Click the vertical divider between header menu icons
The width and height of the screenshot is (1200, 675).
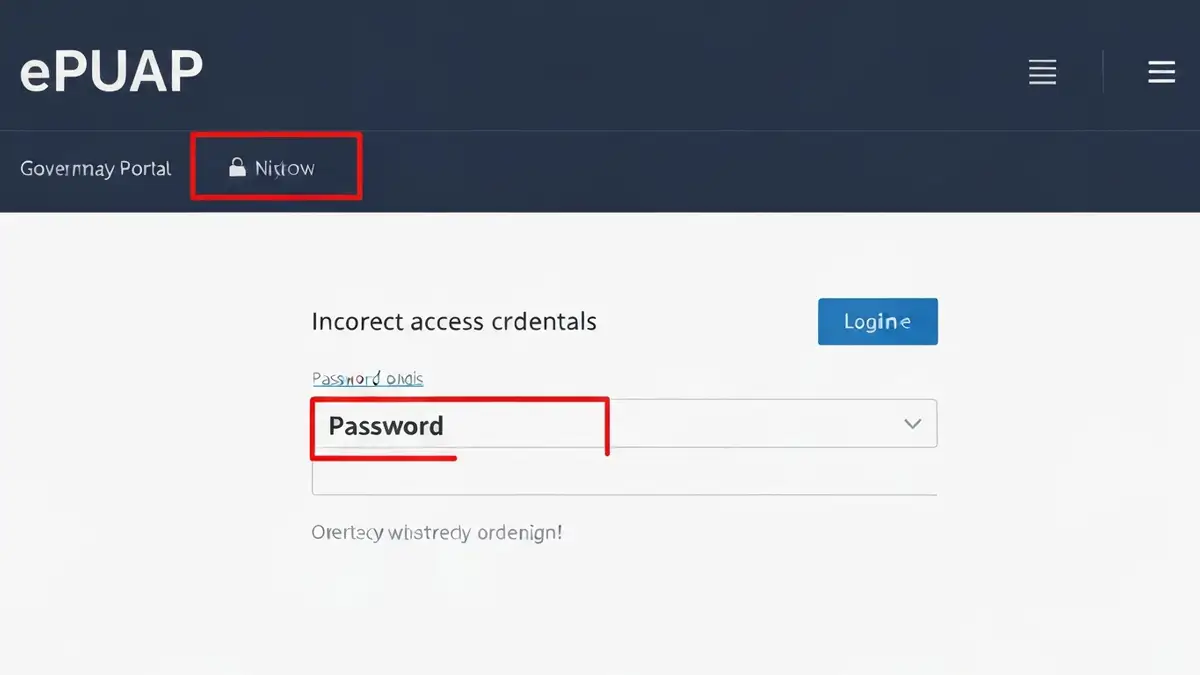point(1103,71)
